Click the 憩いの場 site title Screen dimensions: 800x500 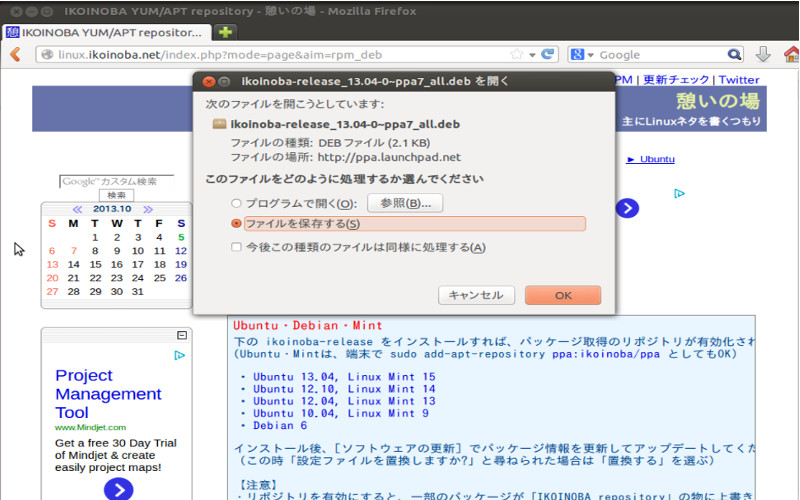click(x=718, y=101)
